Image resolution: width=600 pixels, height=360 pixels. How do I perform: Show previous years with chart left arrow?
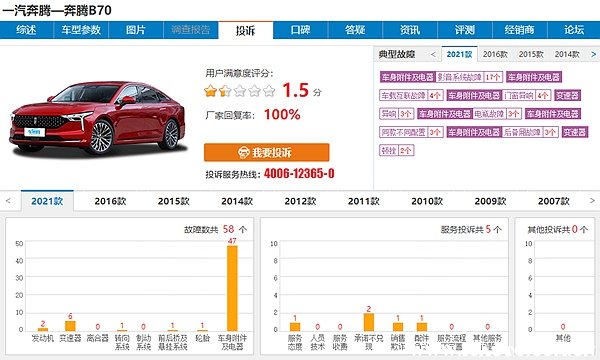click(8, 200)
